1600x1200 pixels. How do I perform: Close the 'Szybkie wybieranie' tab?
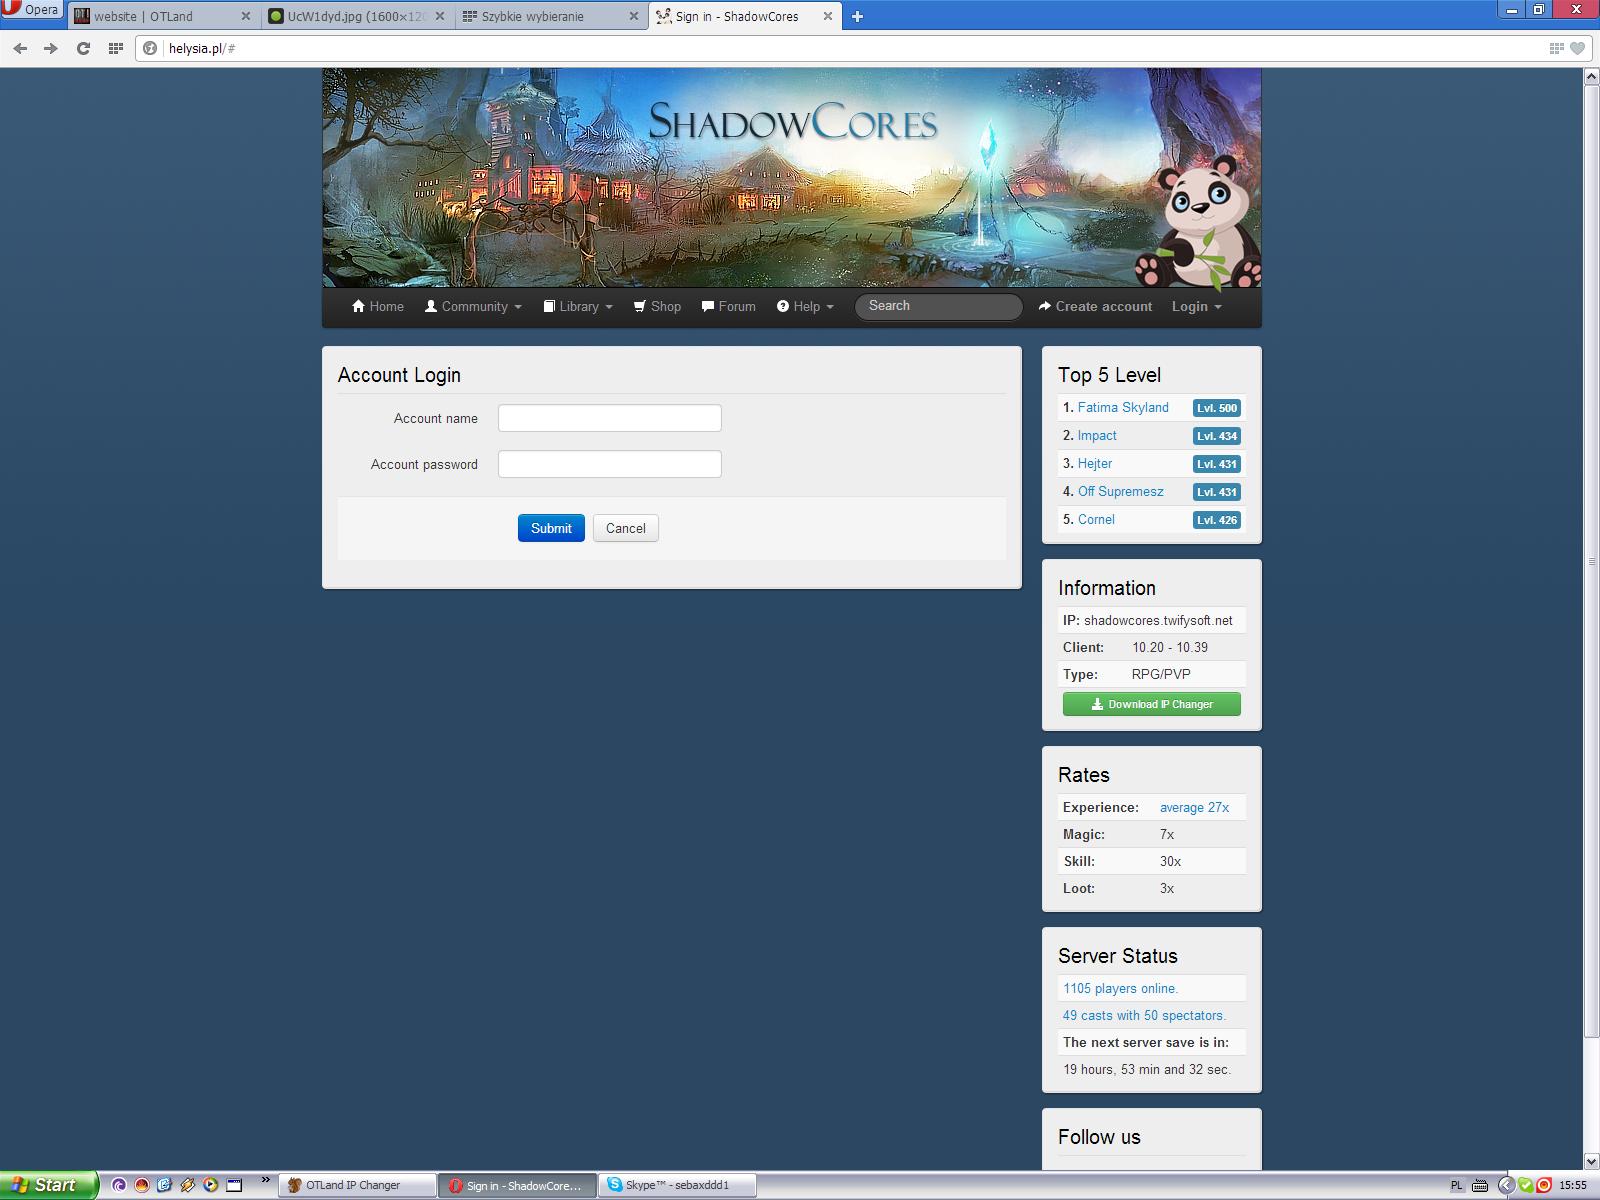633,16
